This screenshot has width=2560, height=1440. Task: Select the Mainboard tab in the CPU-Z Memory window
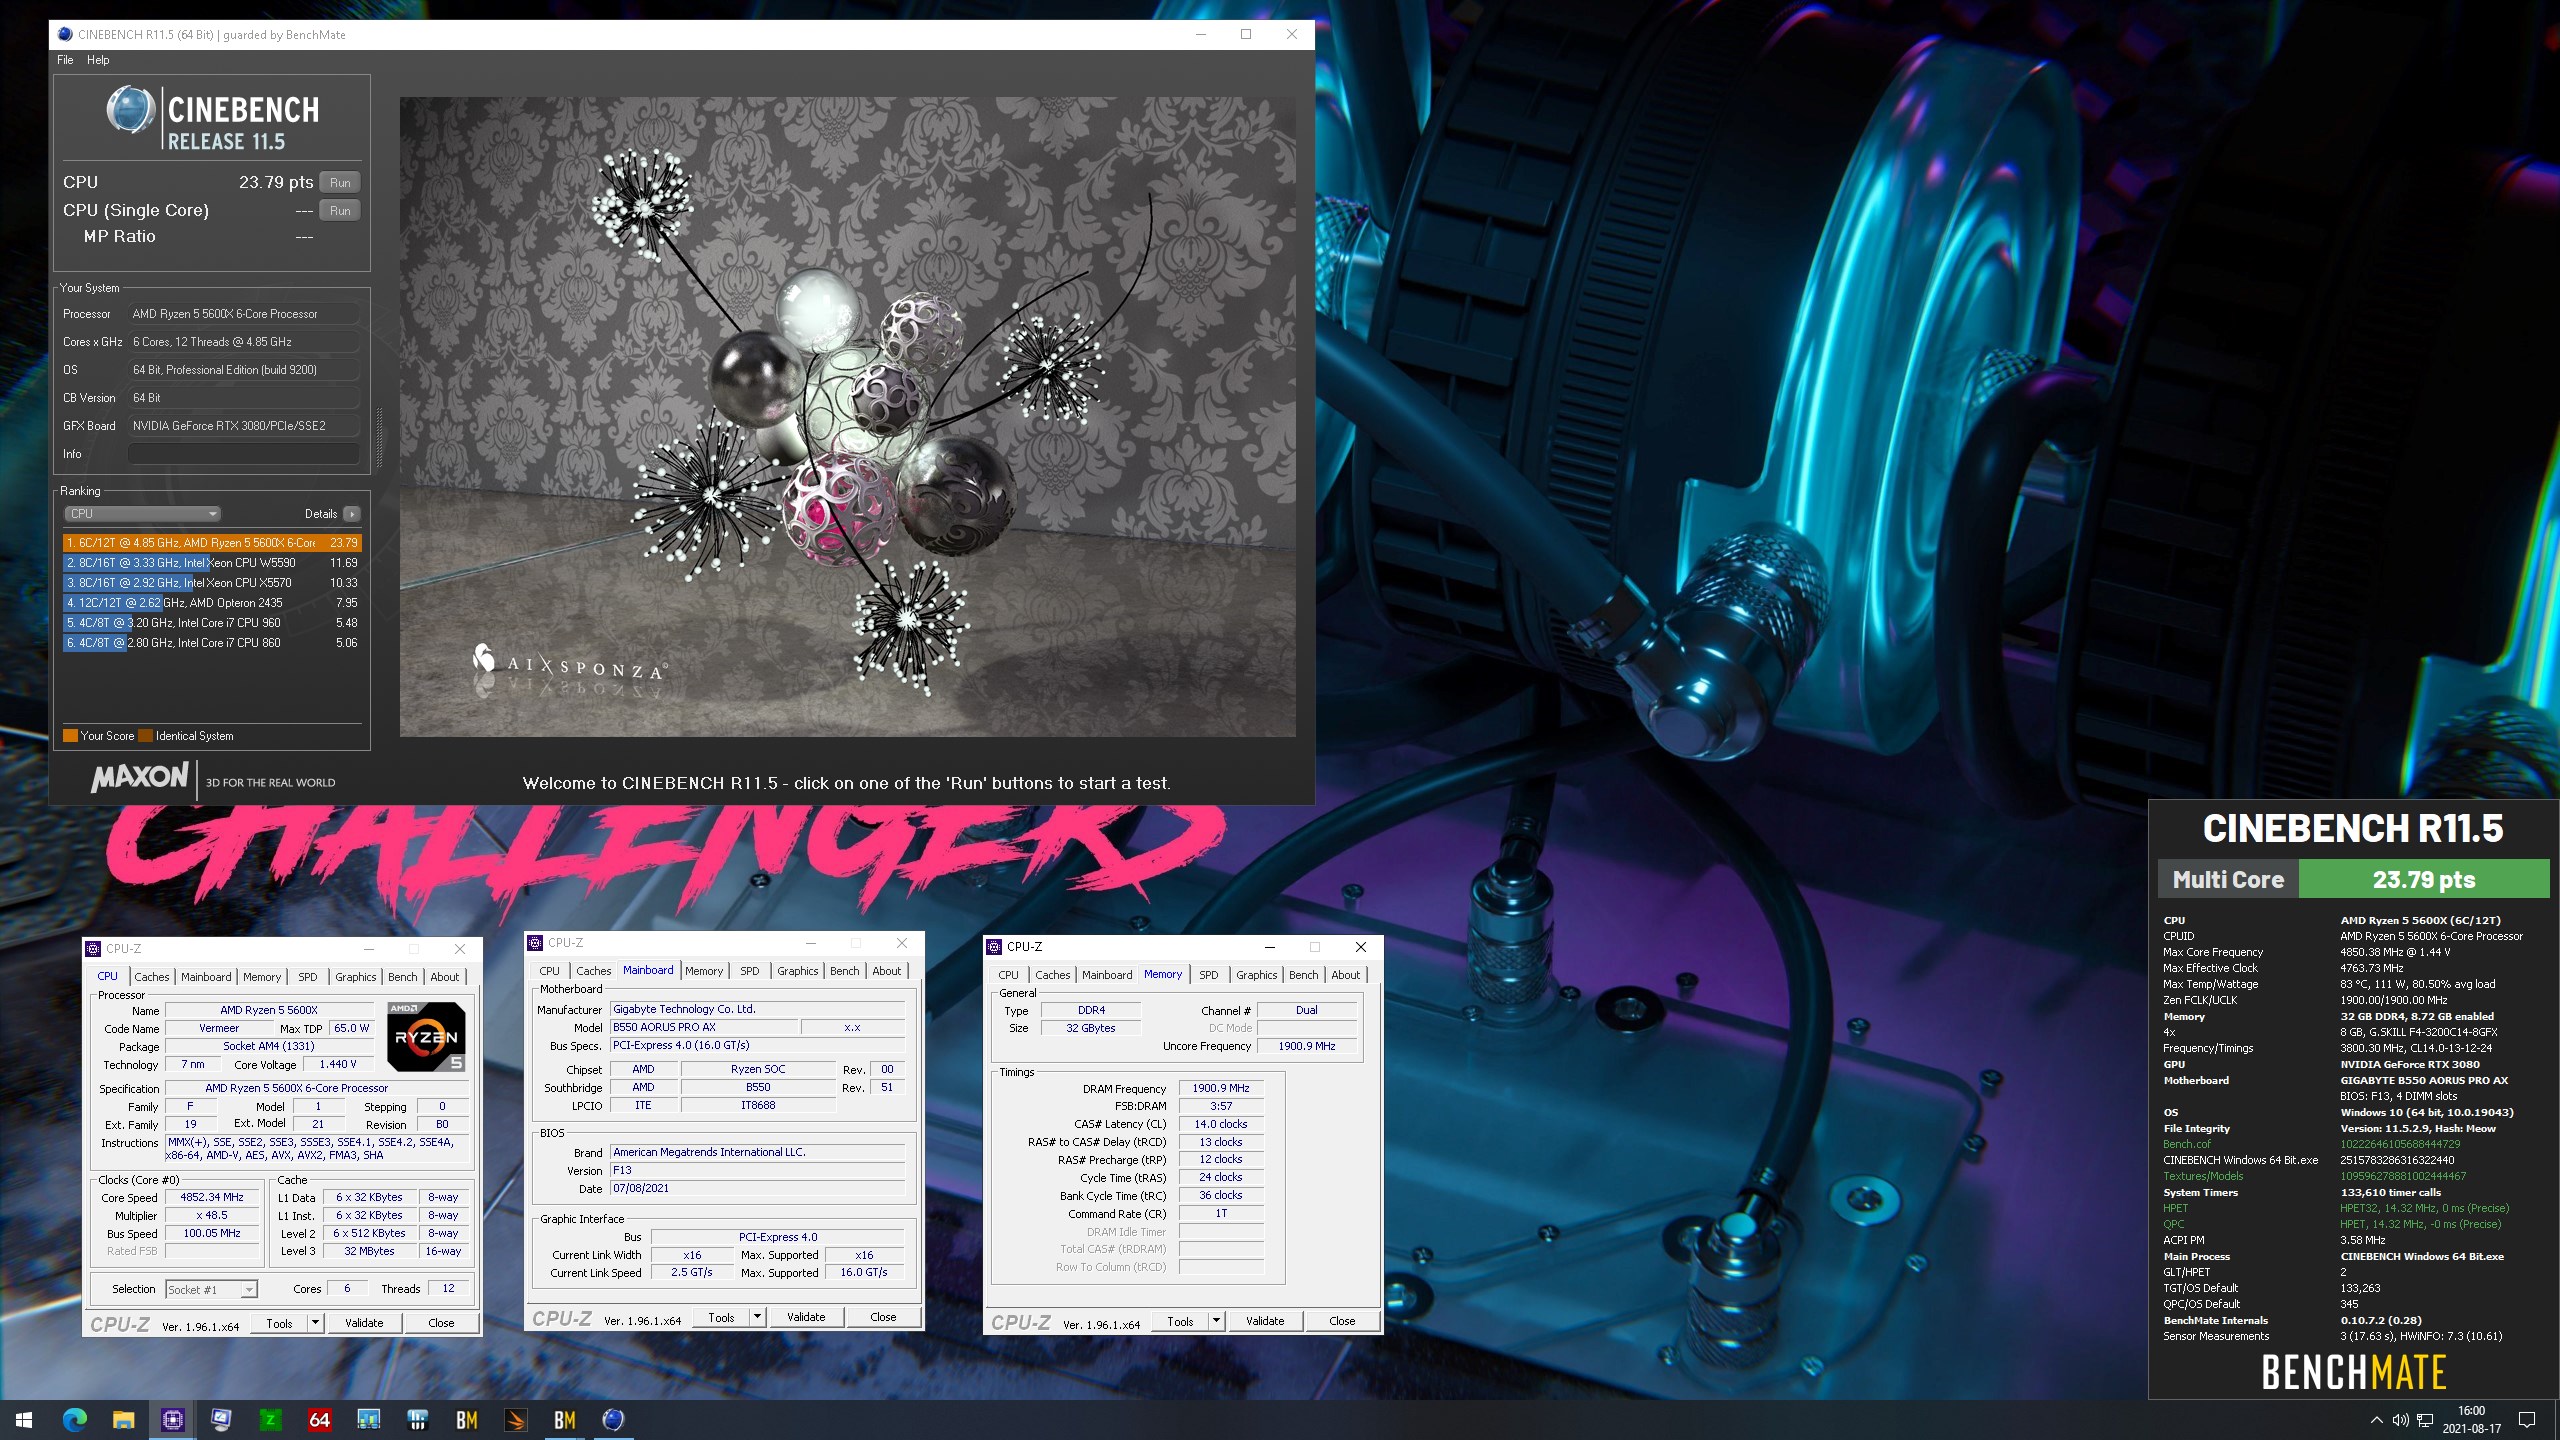pos(1107,975)
